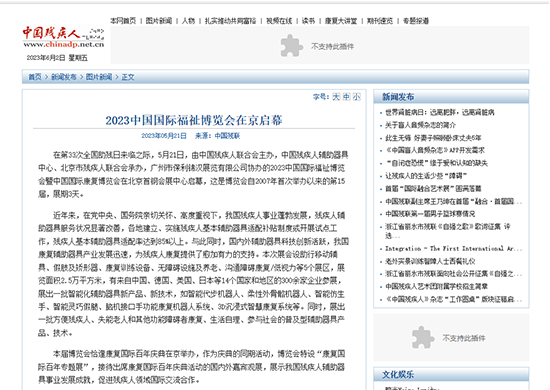Click the 中国残疾人 chinadp.net.cn site logo
Image resolution: width=550 pixels, height=390 pixels.
point(63,37)
